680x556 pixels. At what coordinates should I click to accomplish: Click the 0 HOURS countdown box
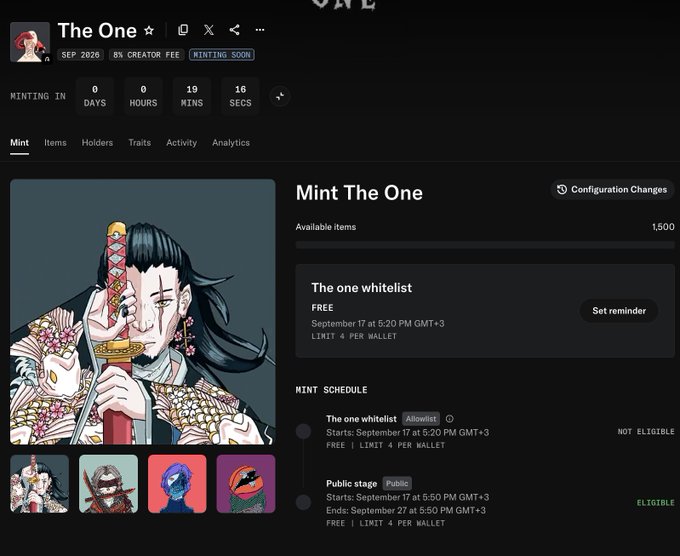point(143,96)
